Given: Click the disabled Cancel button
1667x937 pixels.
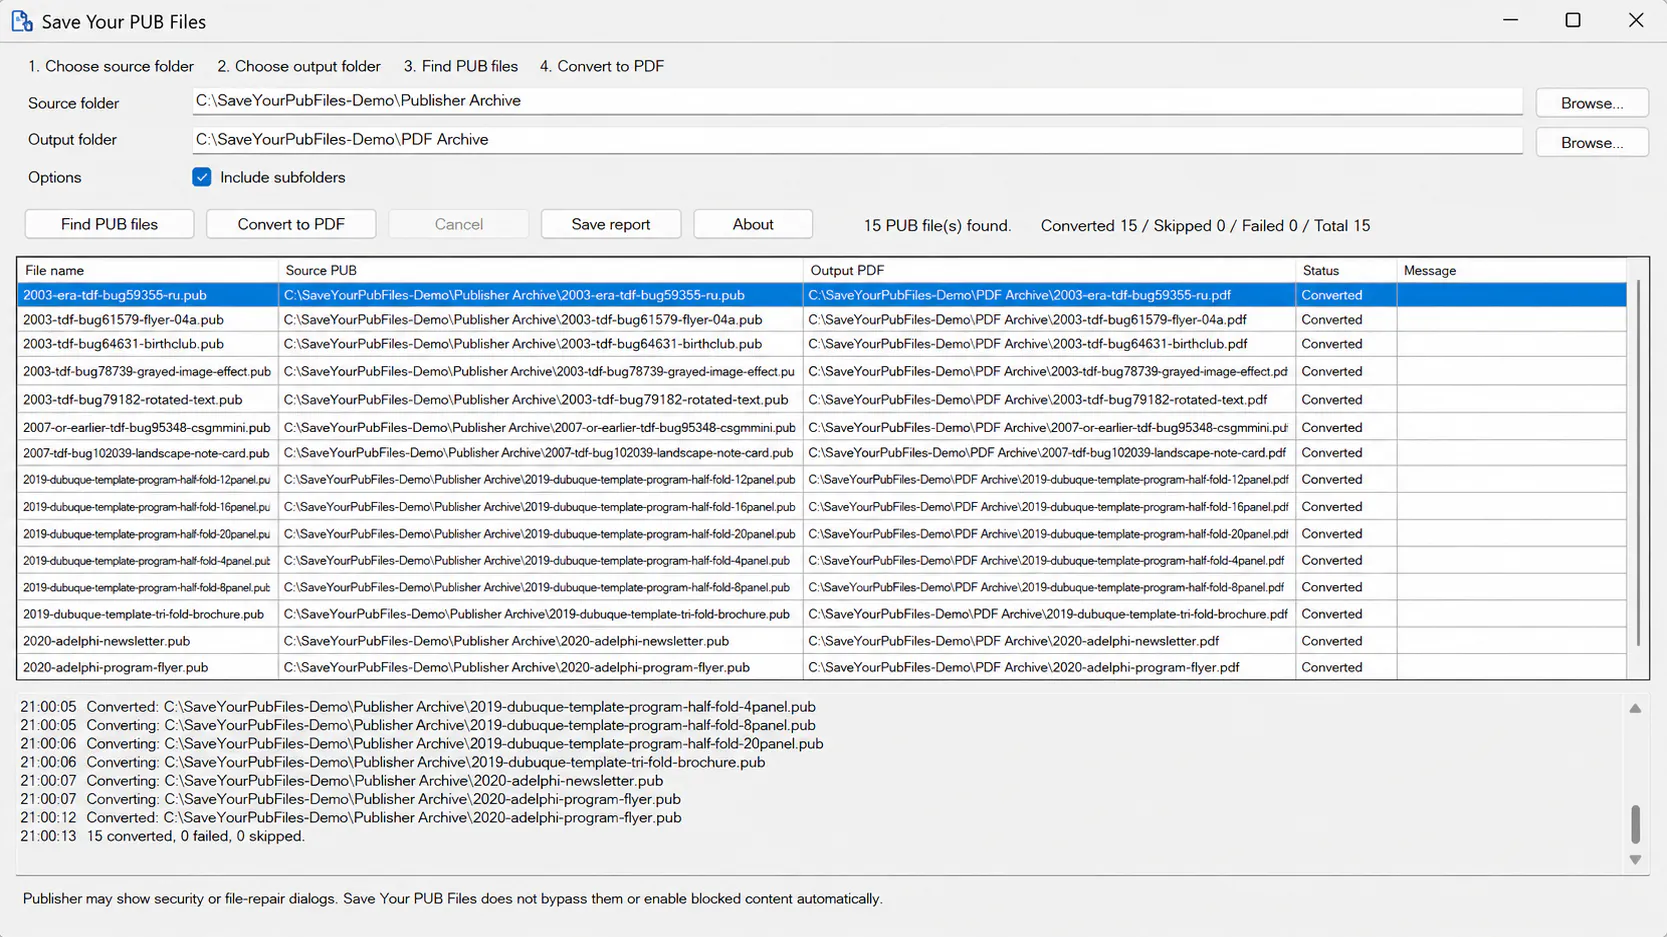Looking at the screenshot, I should 459,224.
